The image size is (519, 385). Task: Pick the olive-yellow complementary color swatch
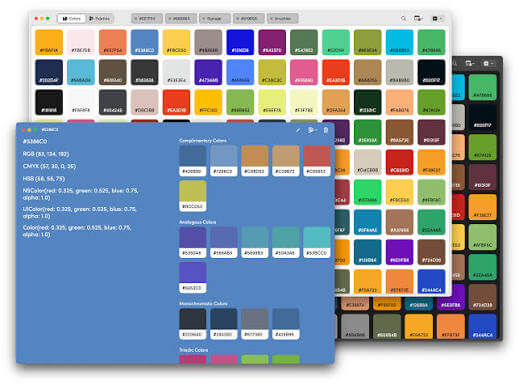(x=193, y=196)
